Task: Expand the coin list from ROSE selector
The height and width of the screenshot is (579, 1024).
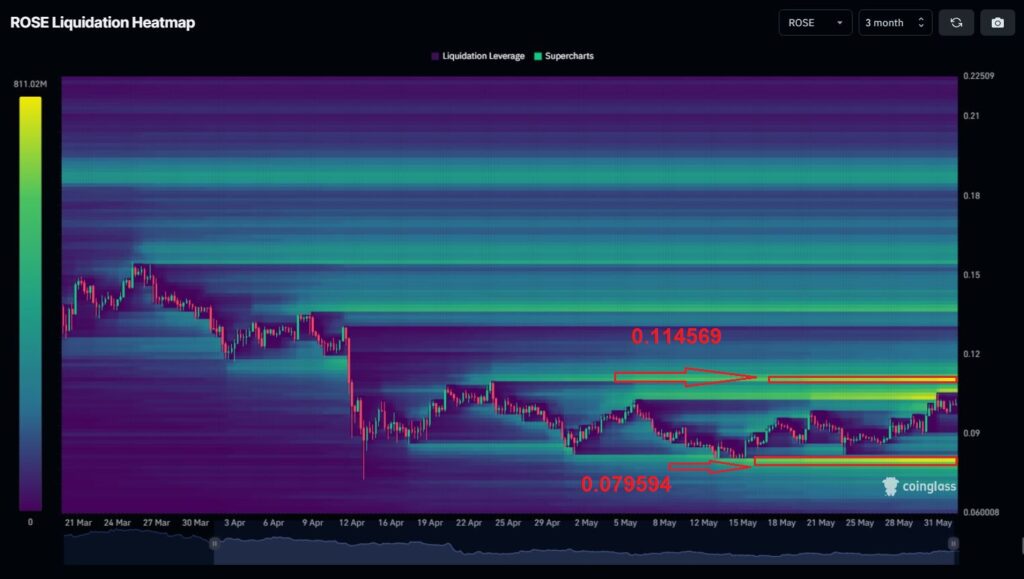Action: click(x=815, y=22)
